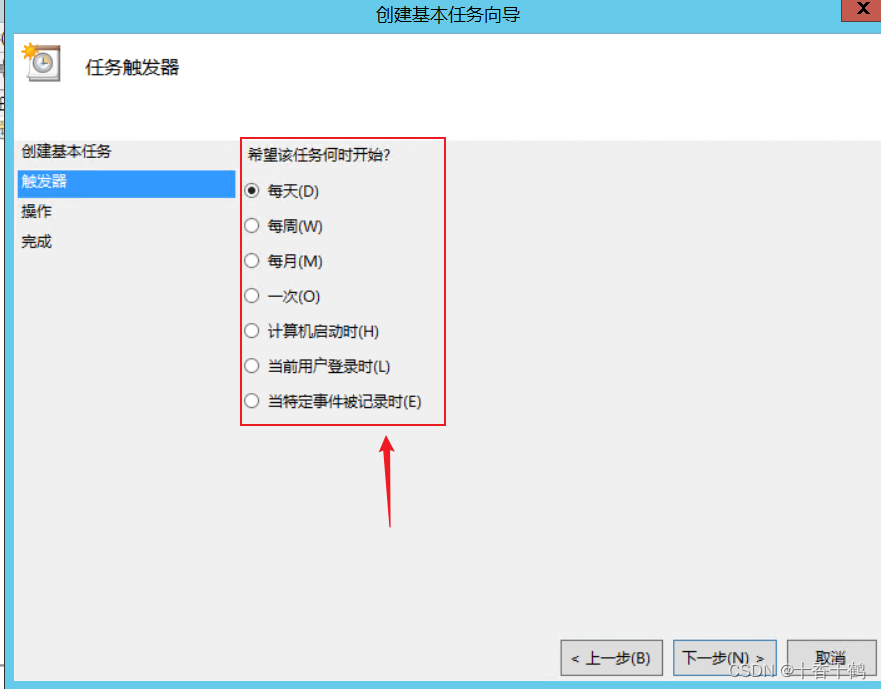Click the 上一步(B) back button

click(611, 658)
